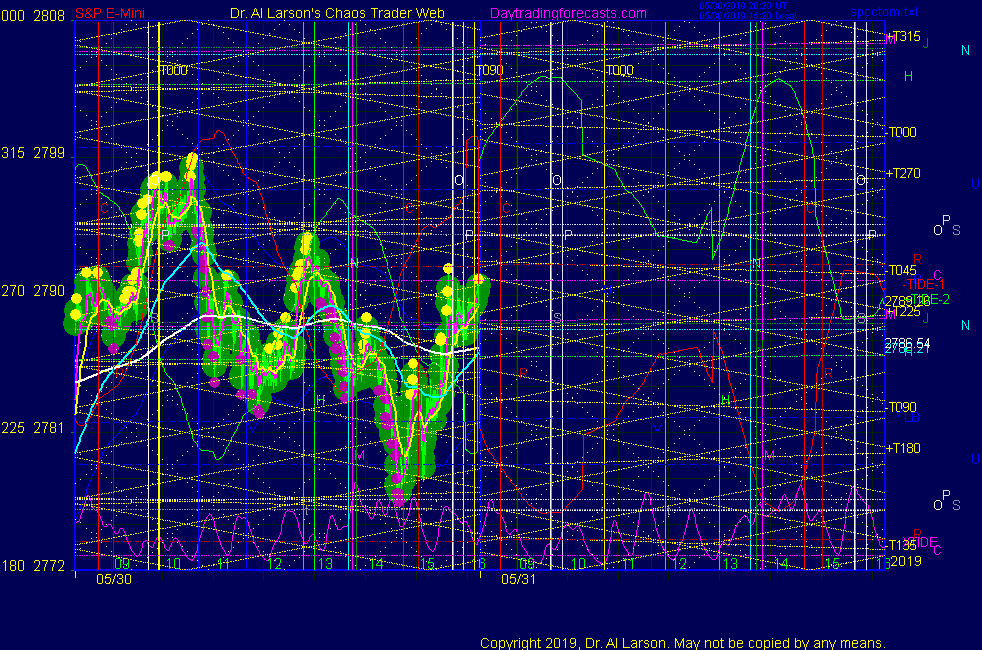Click the "225 2781" price axis label

pos(33,428)
